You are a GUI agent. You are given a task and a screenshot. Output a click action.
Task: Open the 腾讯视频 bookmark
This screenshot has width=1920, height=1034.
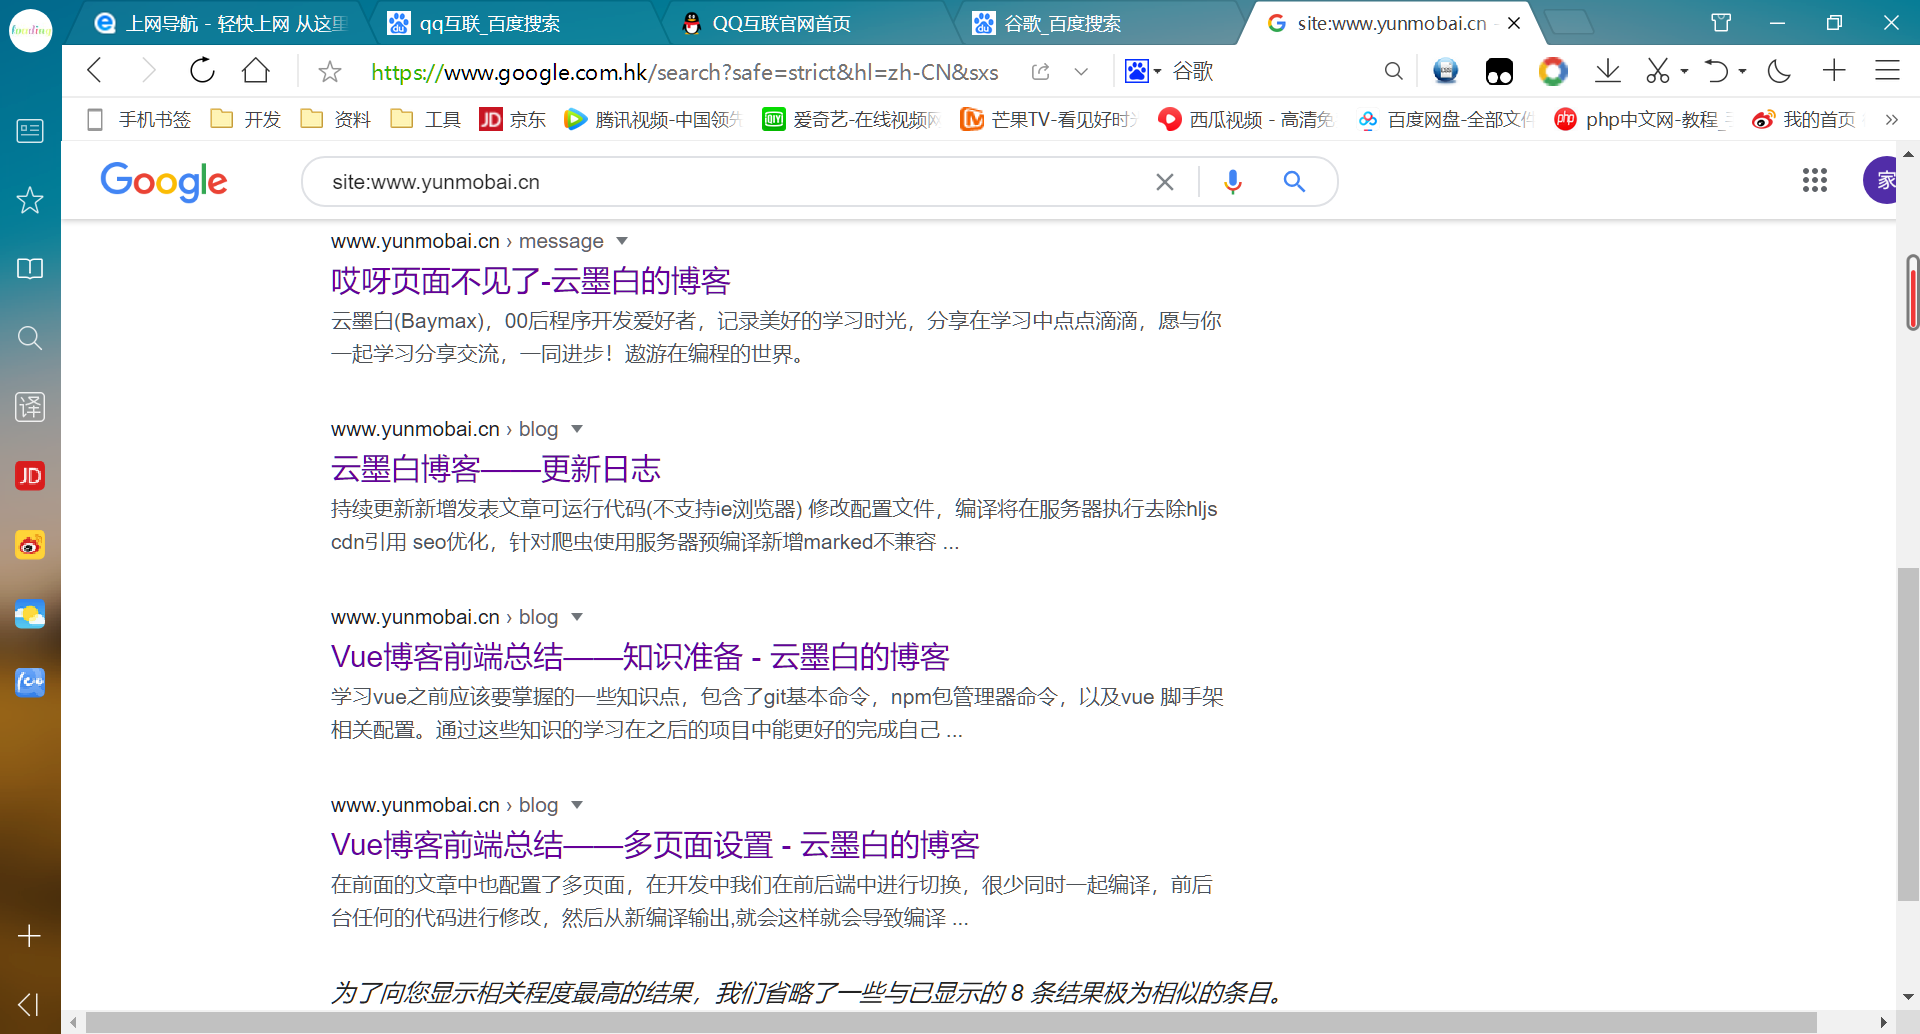[653, 120]
